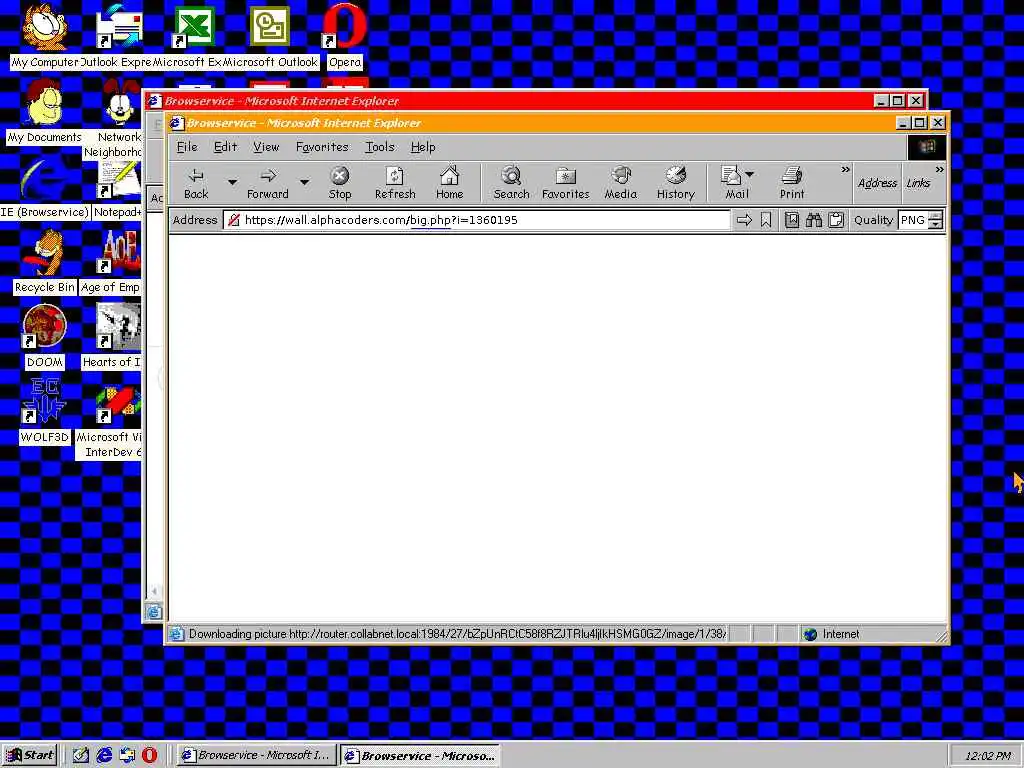This screenshot has width=1024, height=768.
Task: Open the Favorites menu
Action: 322,147
